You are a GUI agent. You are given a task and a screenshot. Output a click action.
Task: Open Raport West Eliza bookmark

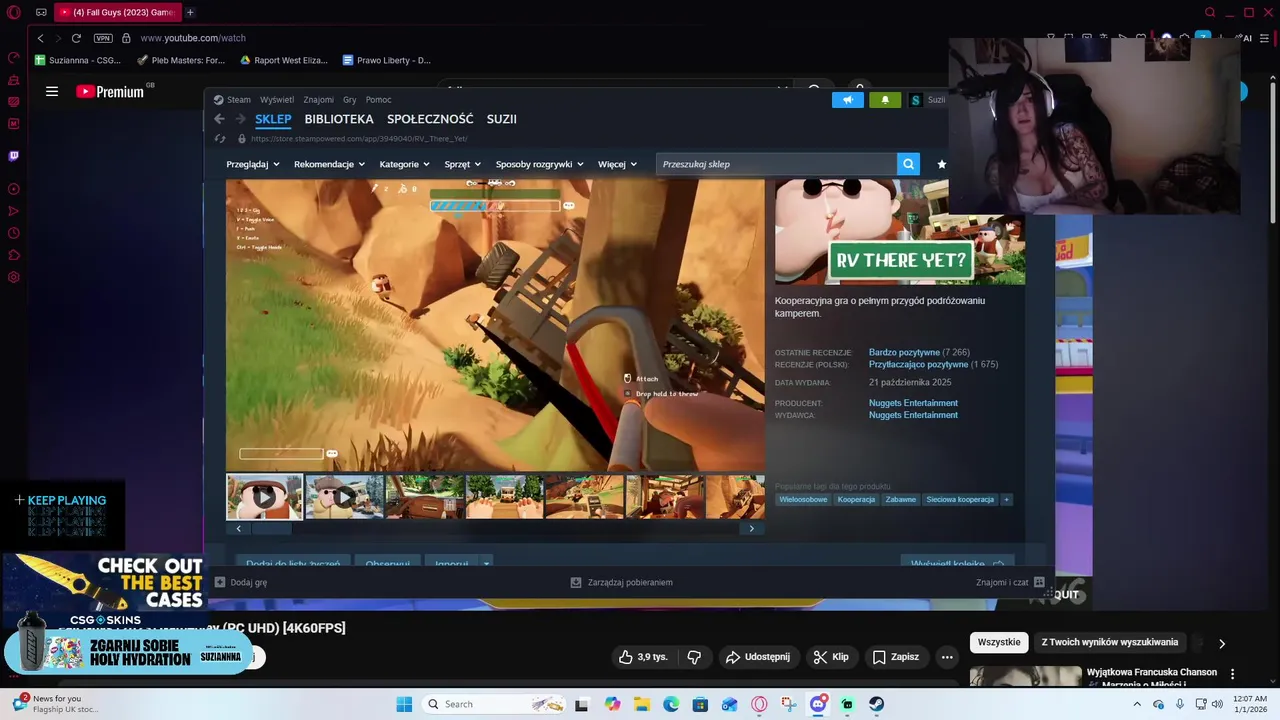click(x=284, y=60)
